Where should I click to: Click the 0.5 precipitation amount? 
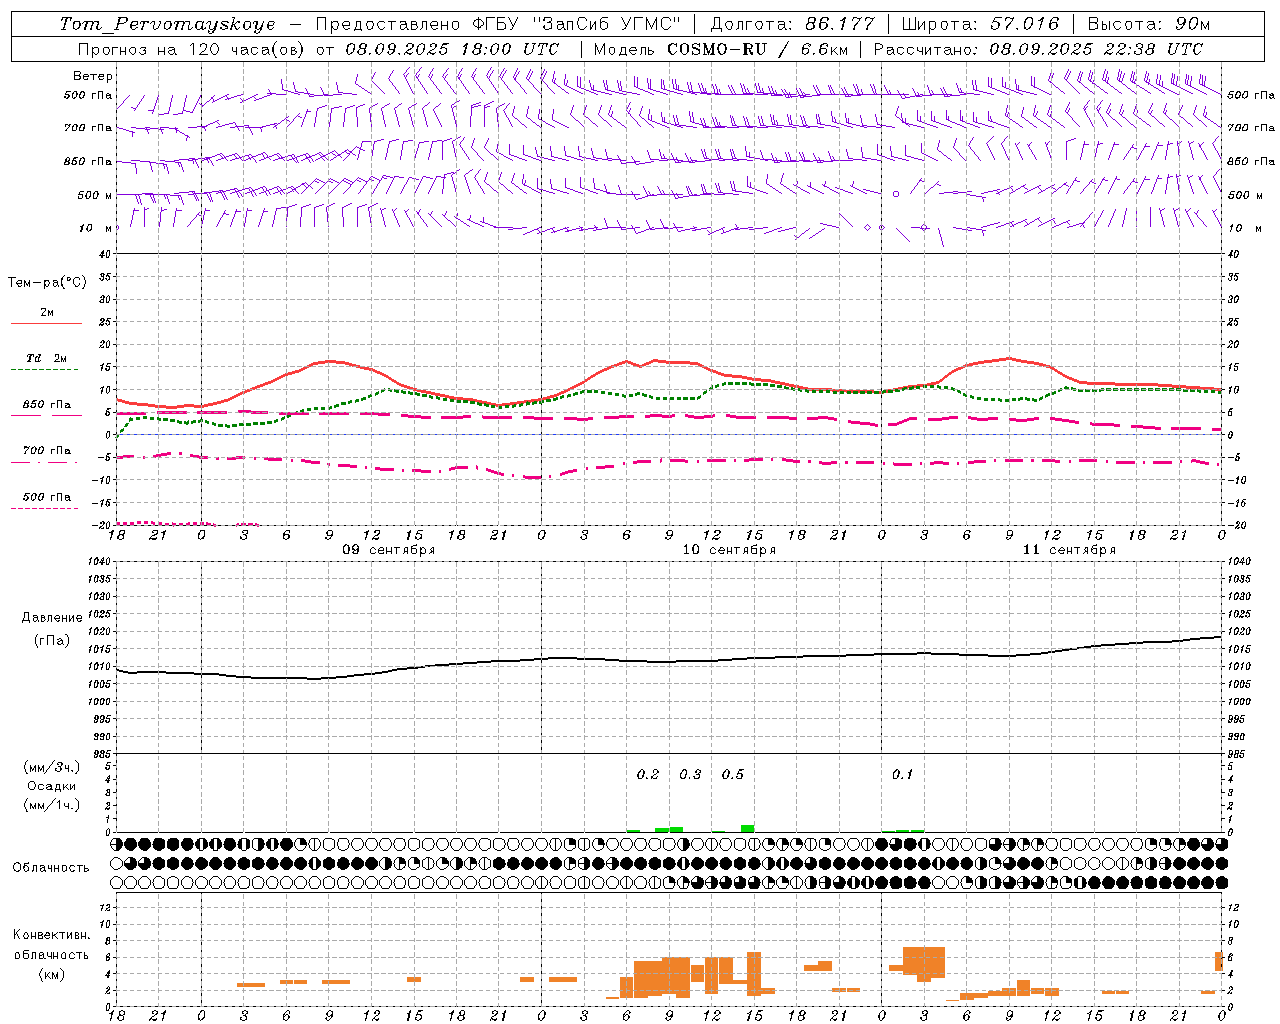[x=733, y=775]
